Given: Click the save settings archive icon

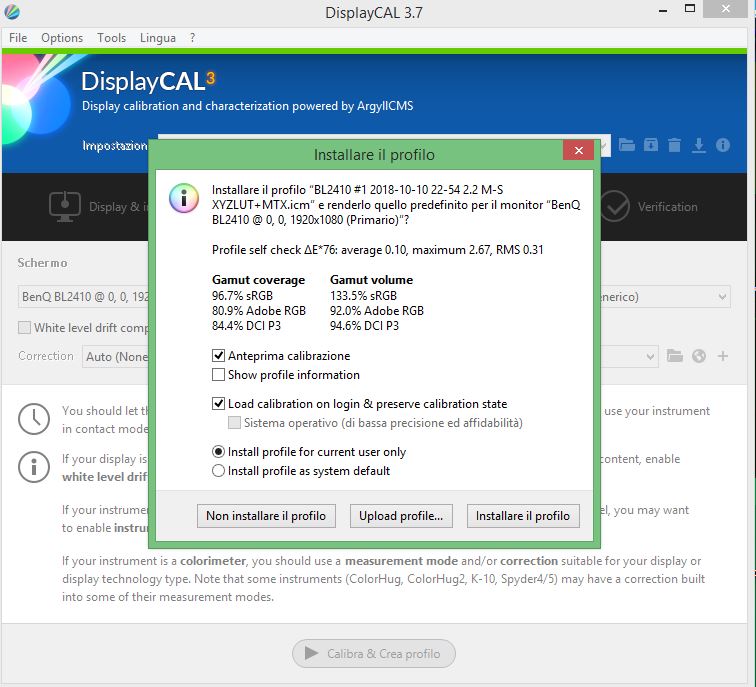Looking at the screenshot, I should [x=650, y=145].
